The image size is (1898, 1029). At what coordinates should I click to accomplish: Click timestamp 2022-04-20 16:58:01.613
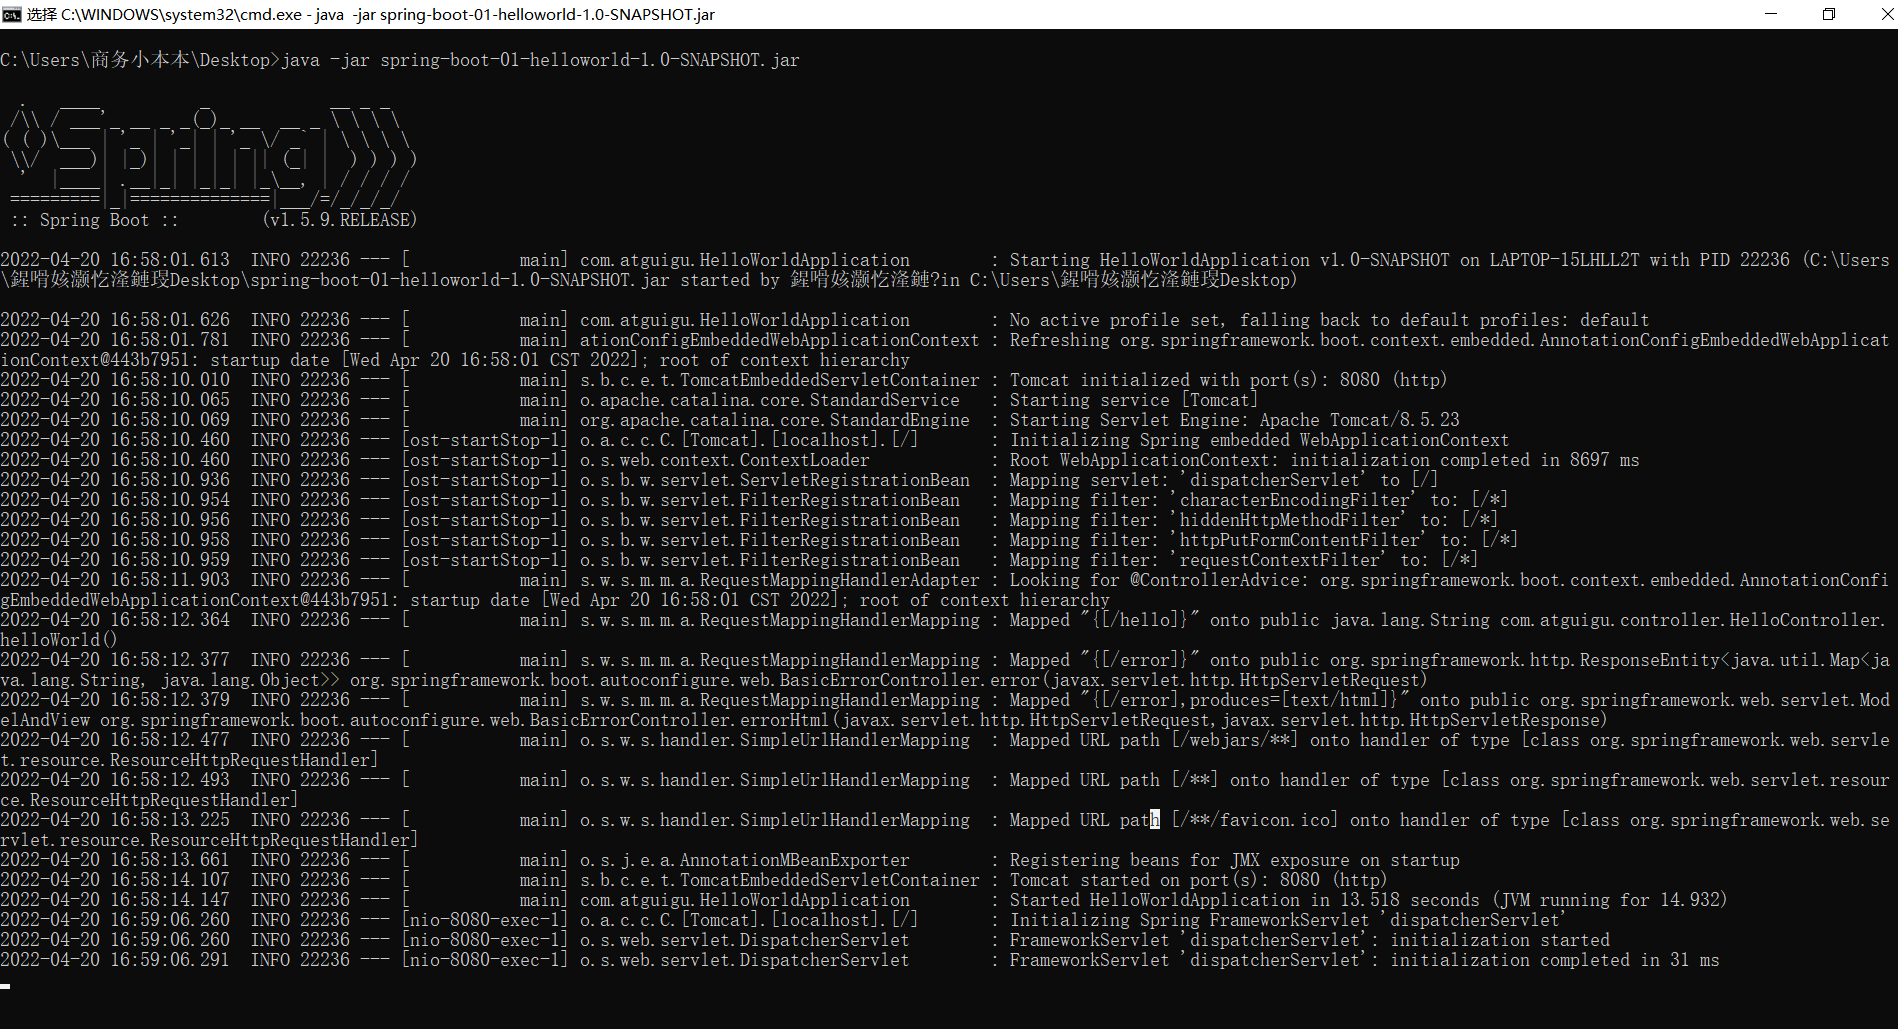(x=115, y=260)
